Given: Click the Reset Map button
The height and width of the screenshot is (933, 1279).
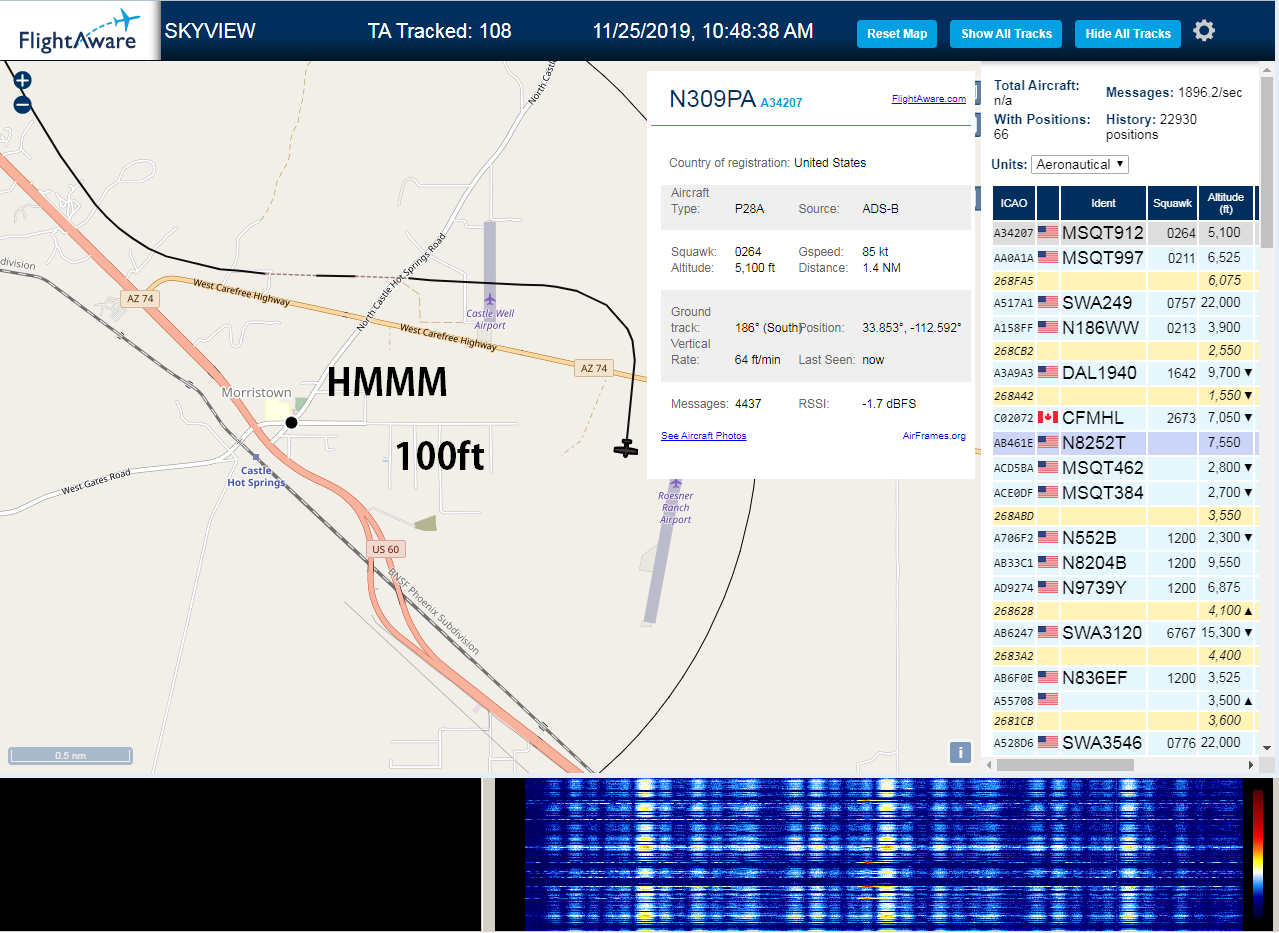Looking at the screenshot, I should [897, 33].
